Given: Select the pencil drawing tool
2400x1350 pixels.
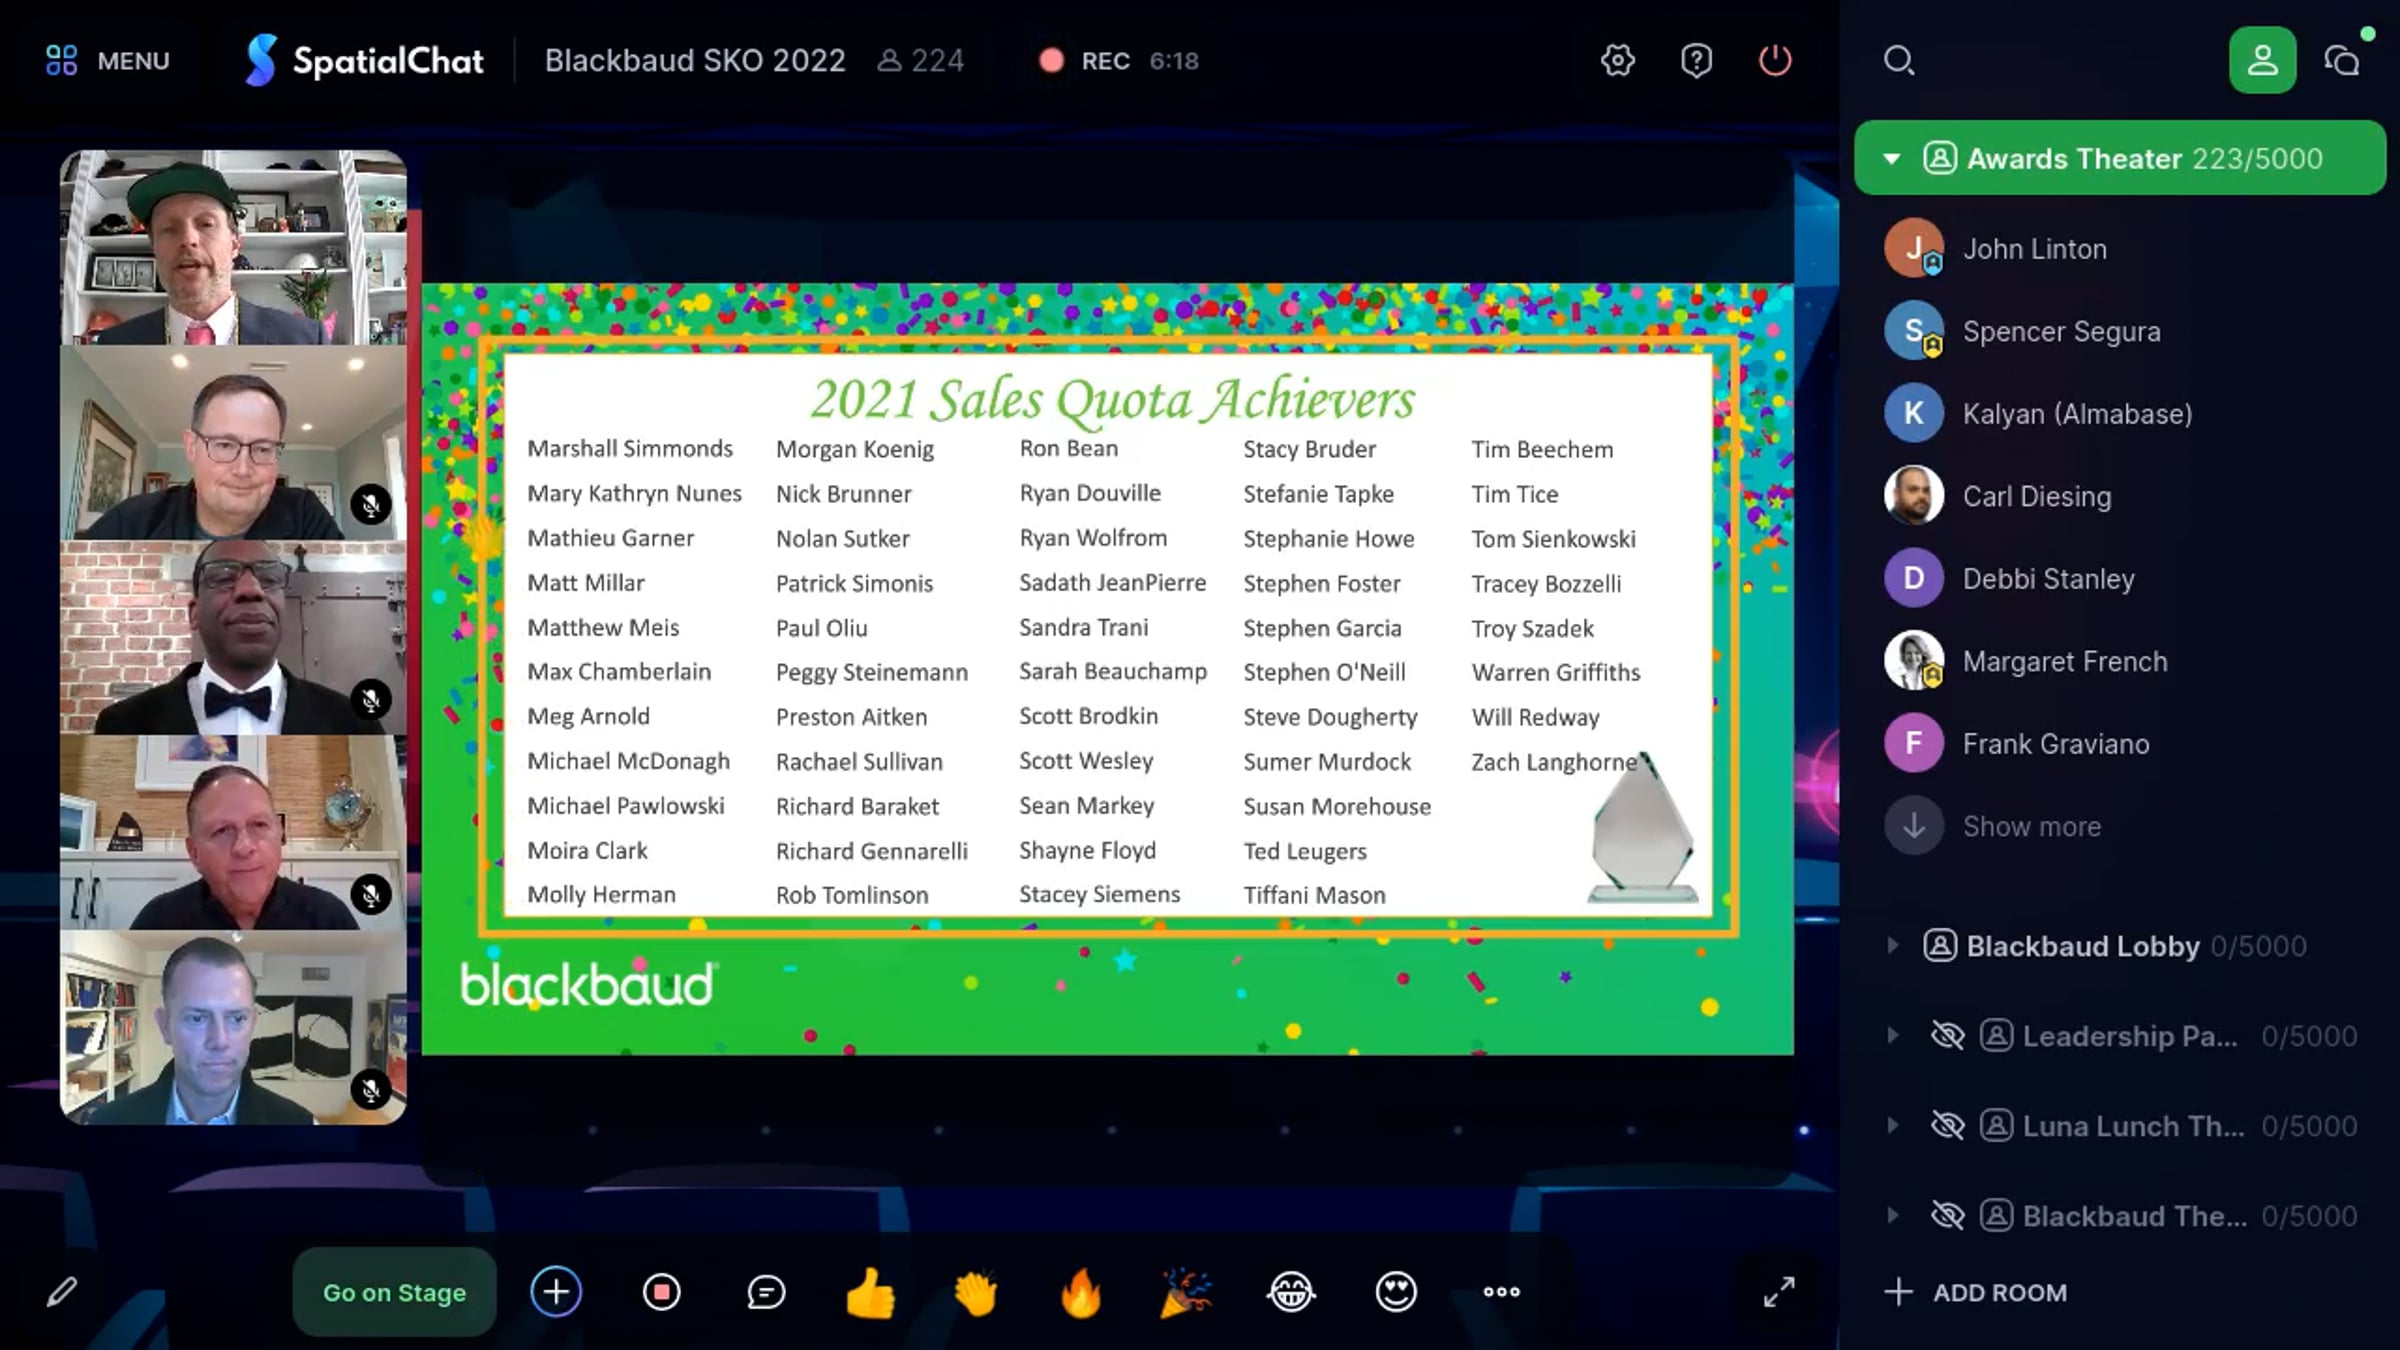Looking at the screenshot, I should point(62,1292).
